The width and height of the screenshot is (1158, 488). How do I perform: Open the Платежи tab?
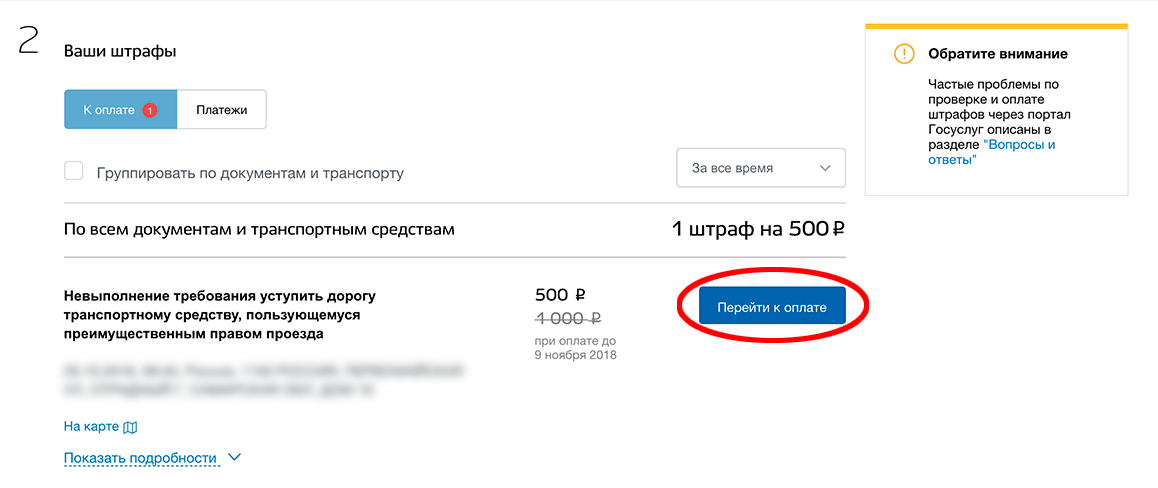click(222, 110)
